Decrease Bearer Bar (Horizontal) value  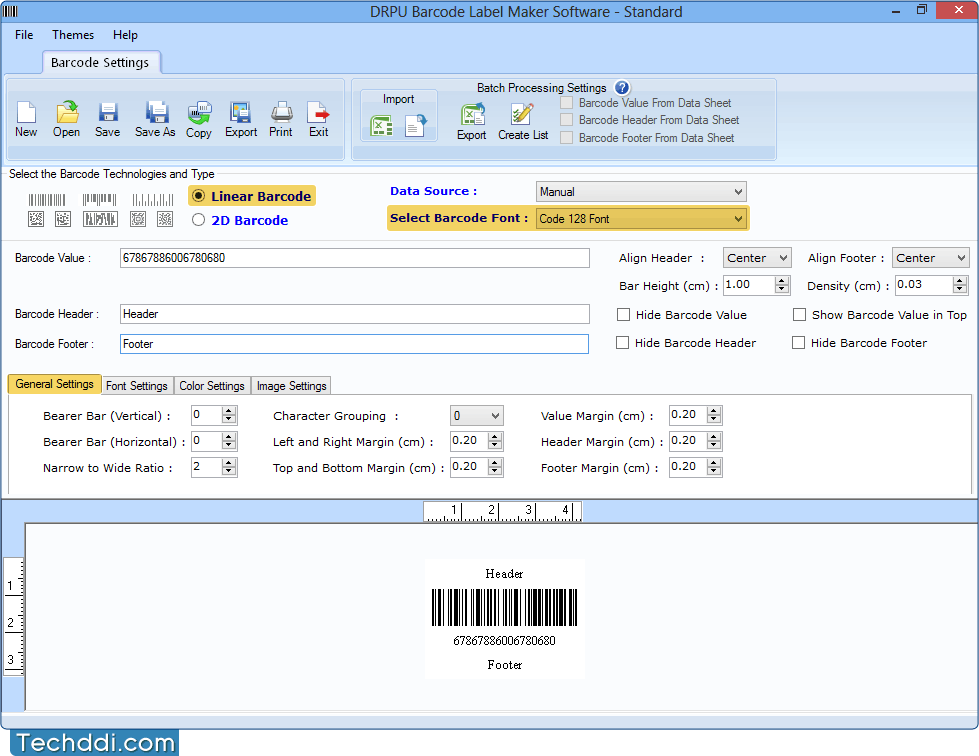tap(229, 446)
